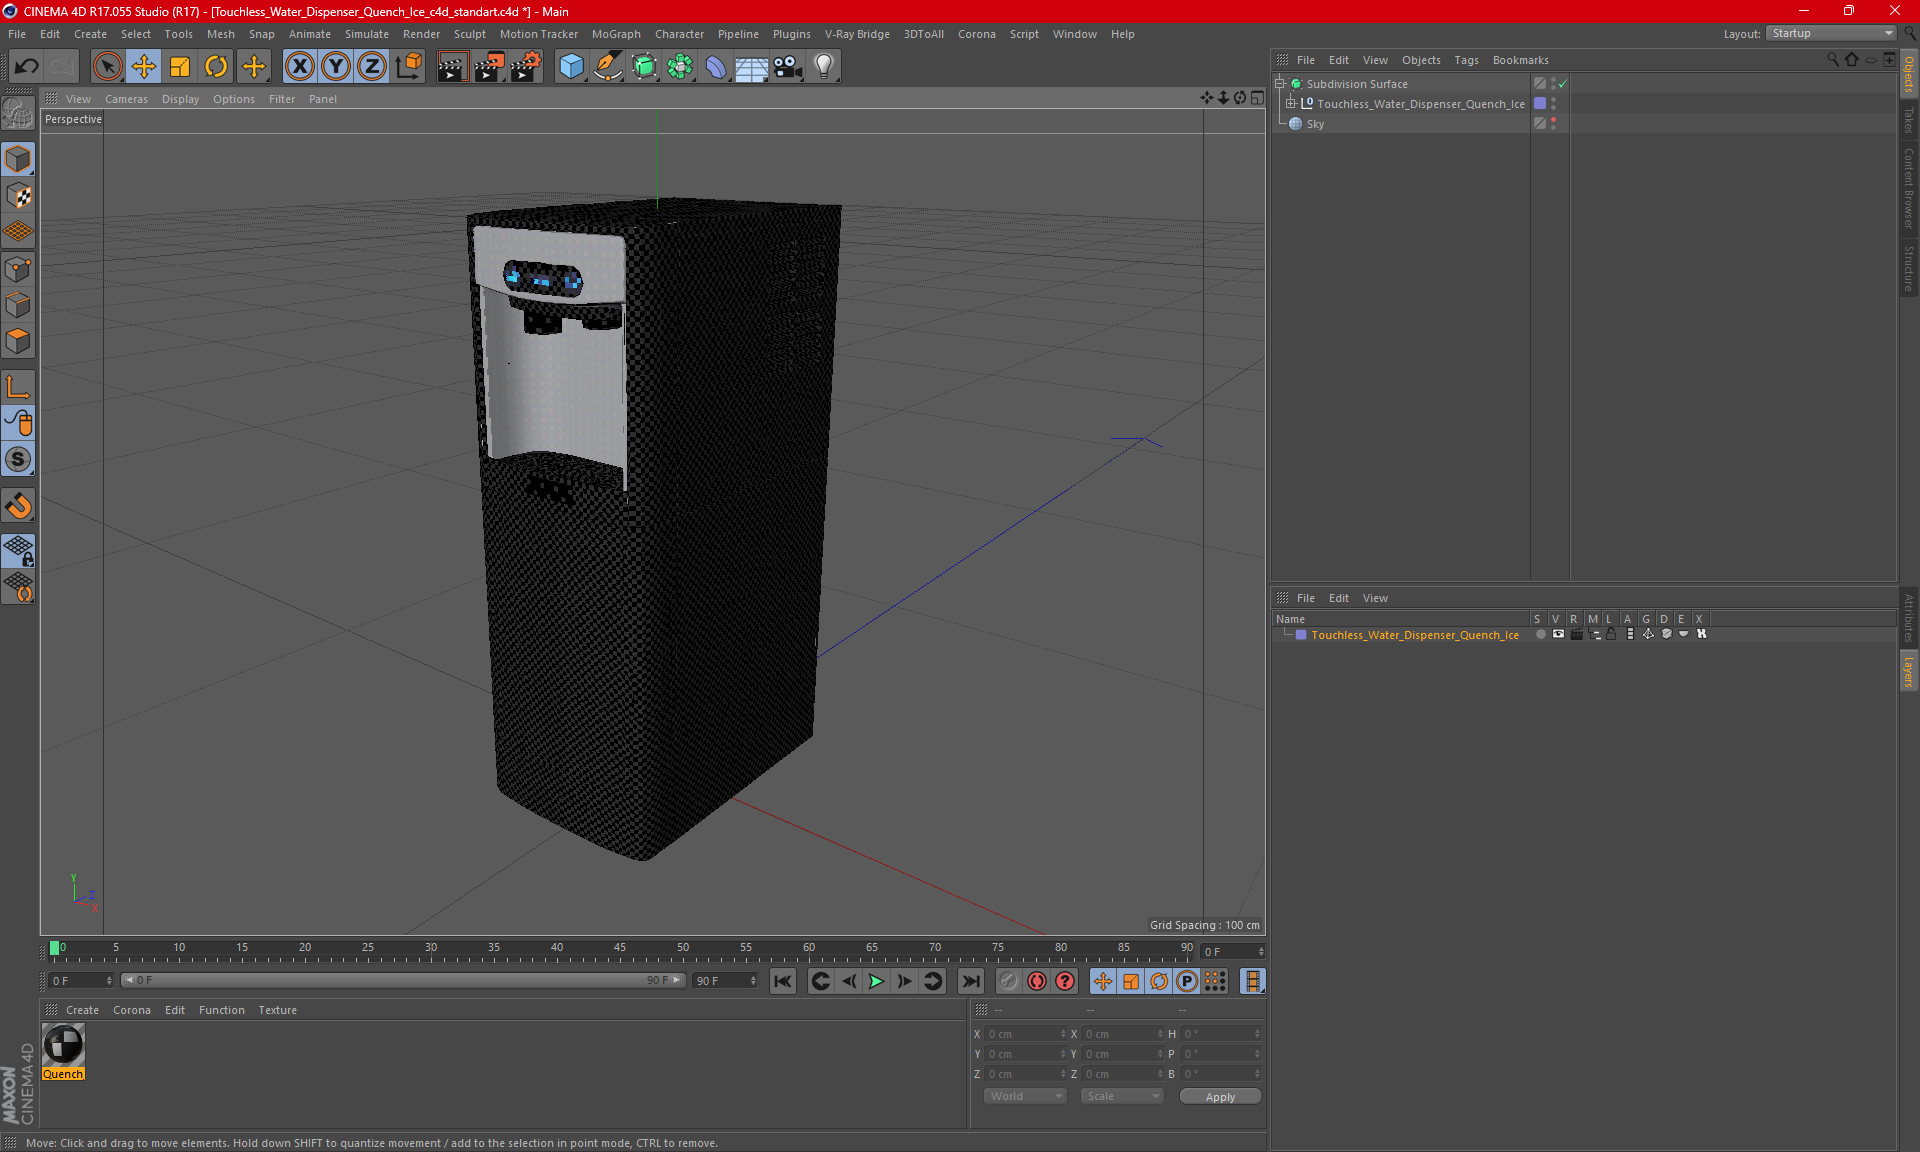Viewport: 1920px width, 1152px height.
Task: Switch to Points mode
Action: 18,269
